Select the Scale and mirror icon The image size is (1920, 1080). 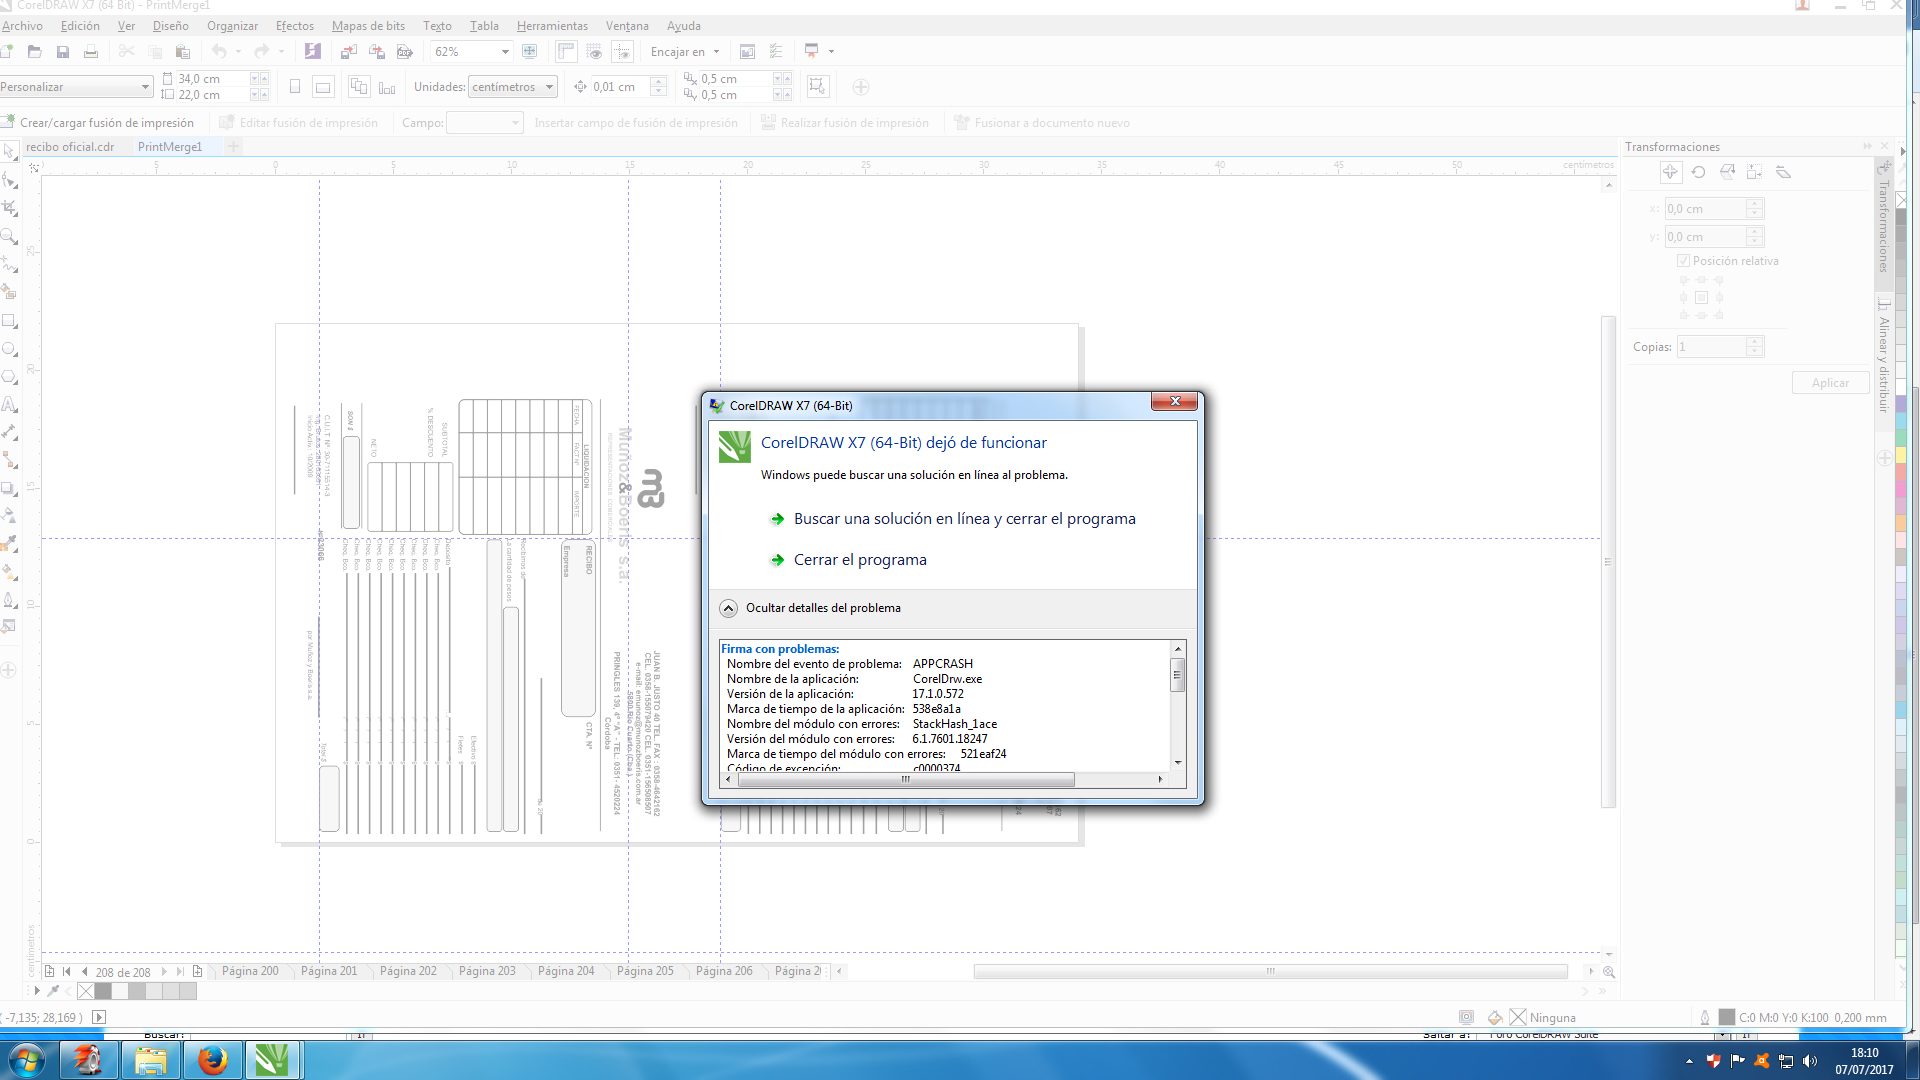pyautogui.click(x=1727, y=172)
